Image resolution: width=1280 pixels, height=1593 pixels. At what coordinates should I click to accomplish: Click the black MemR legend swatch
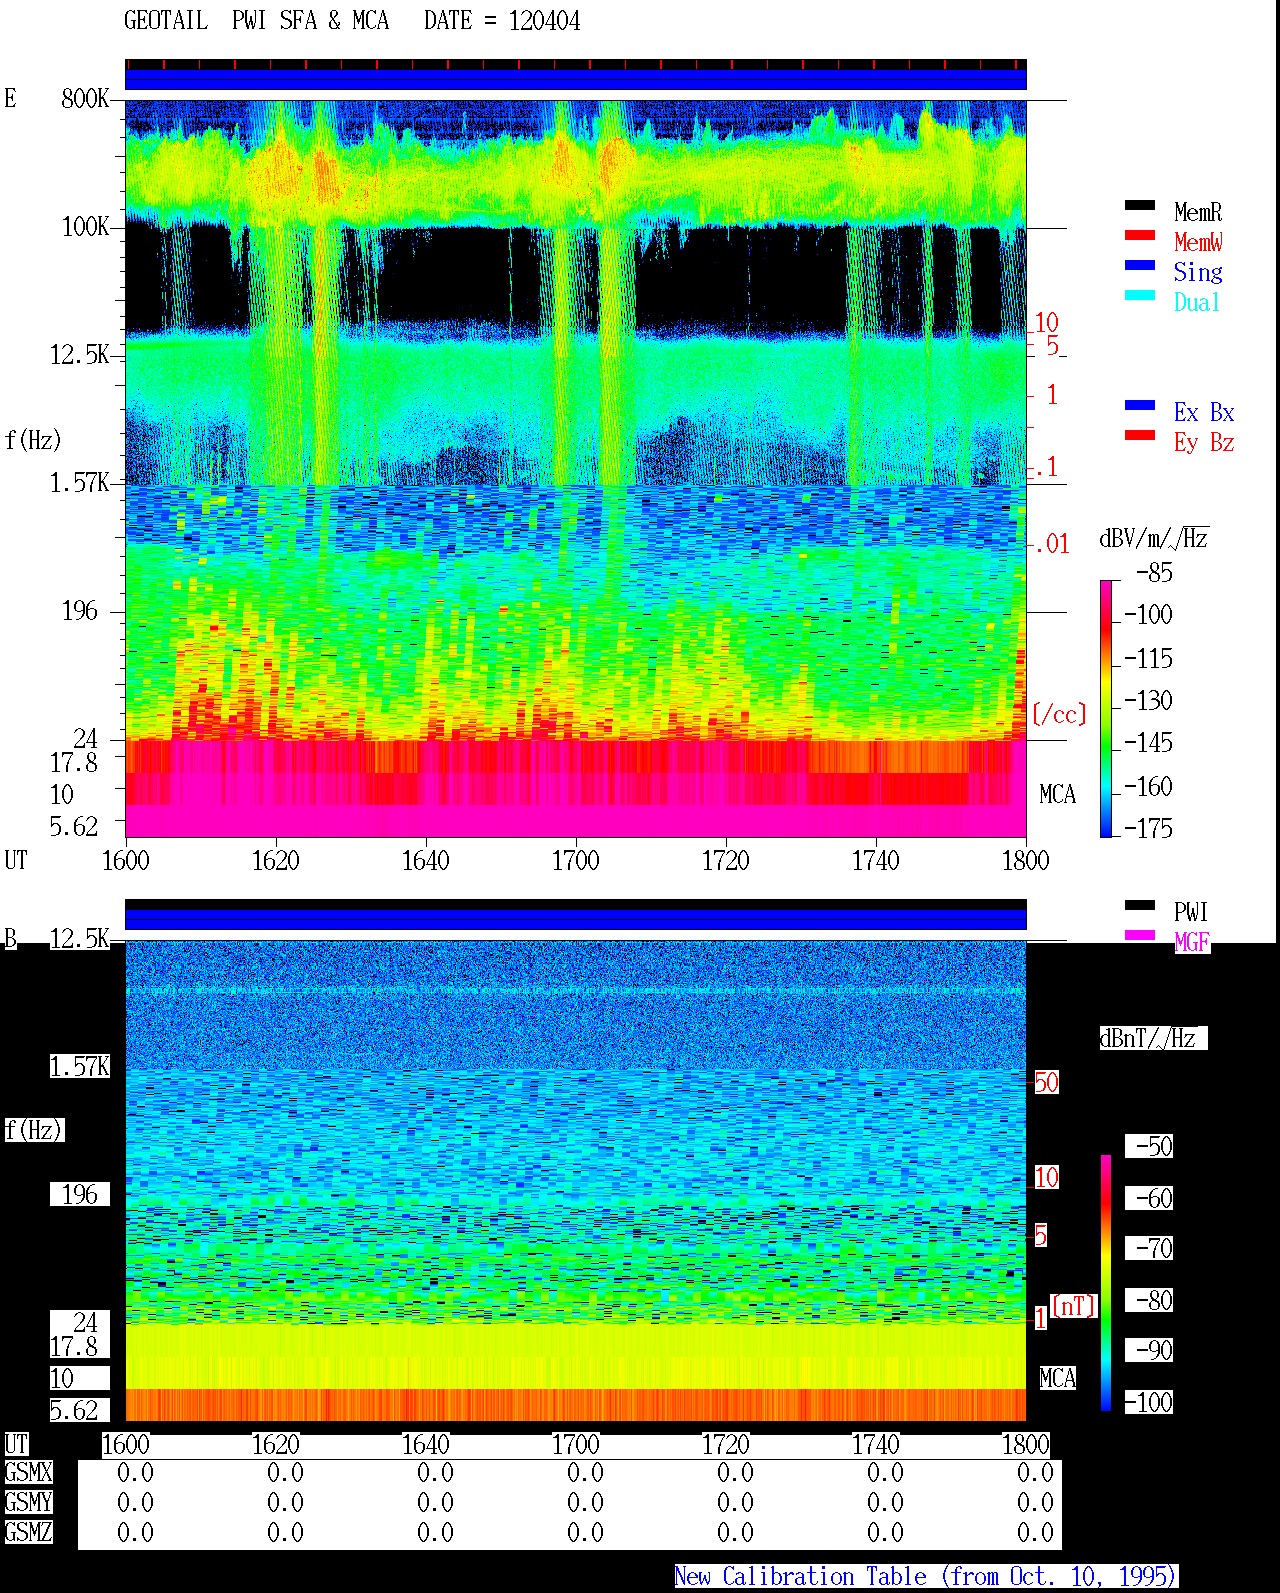[1140, 206]
